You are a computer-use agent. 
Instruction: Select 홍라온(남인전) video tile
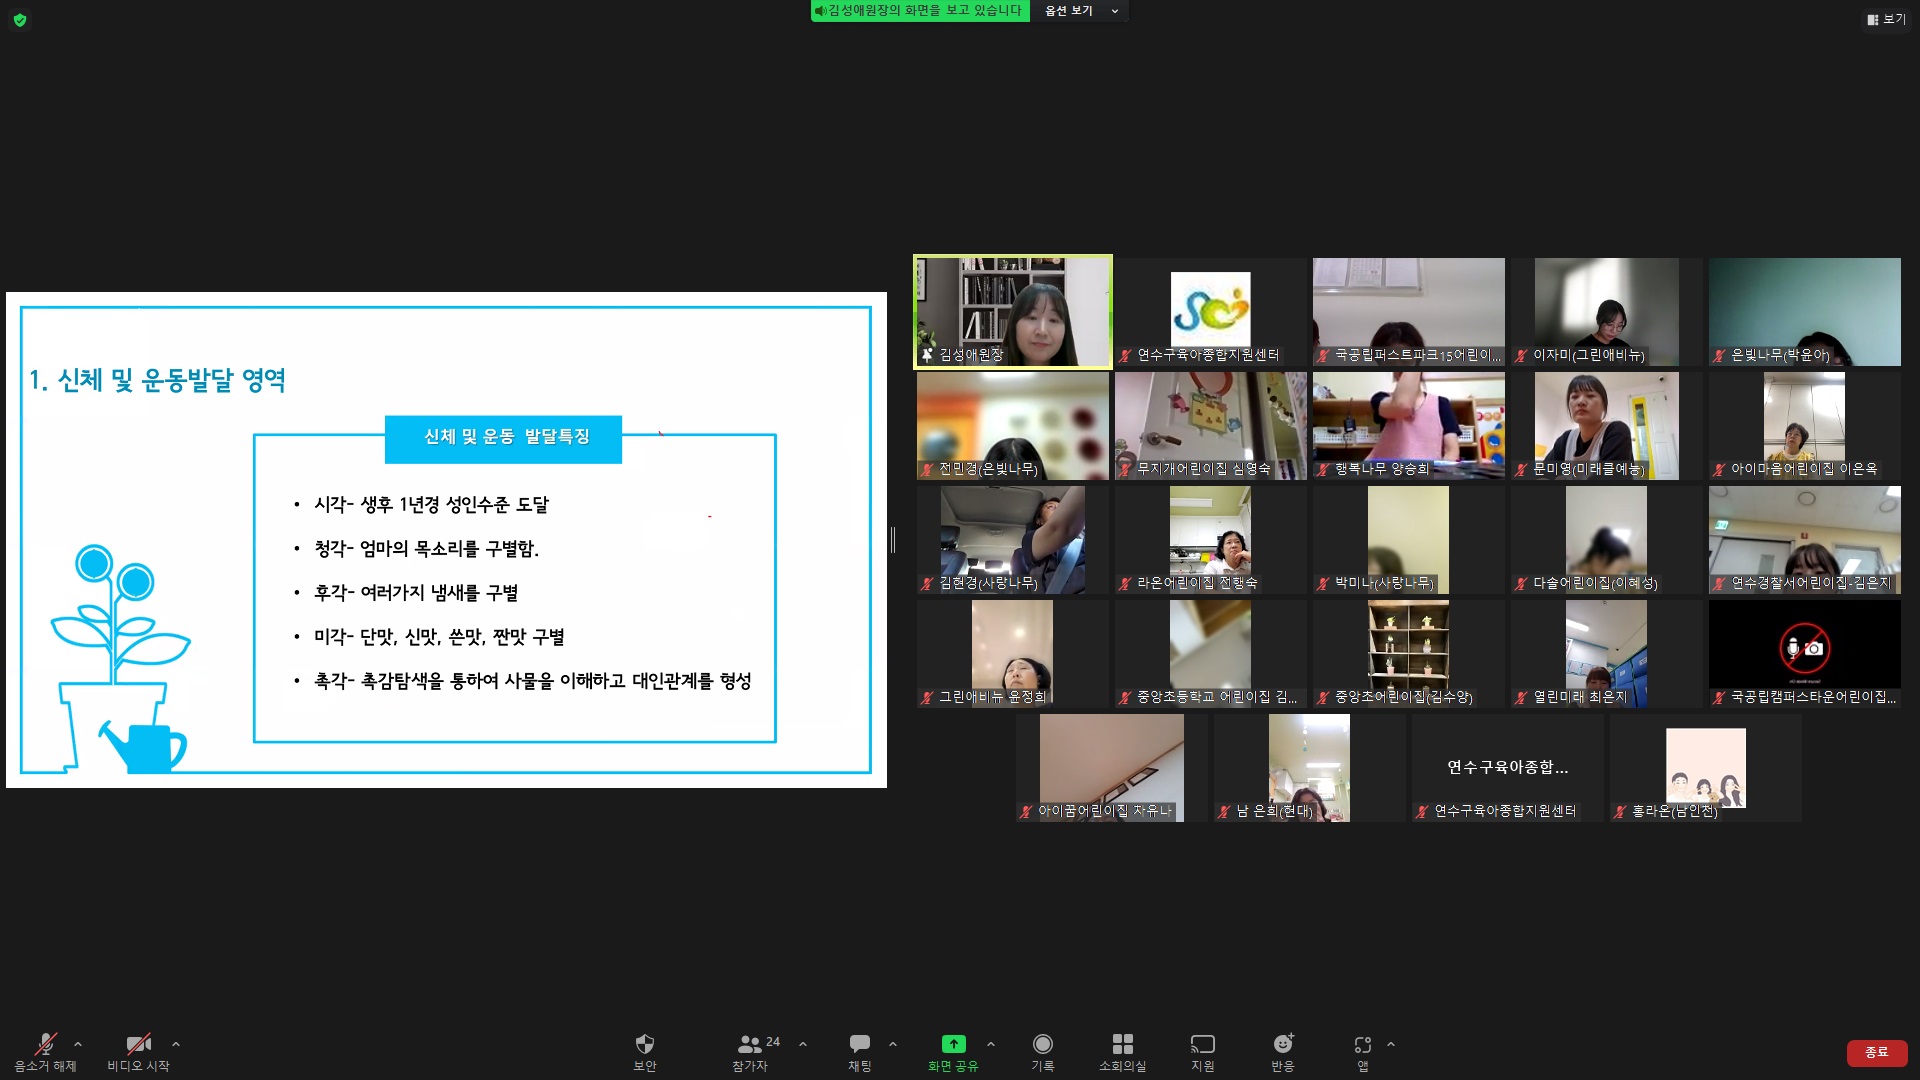pos(1706,768)
